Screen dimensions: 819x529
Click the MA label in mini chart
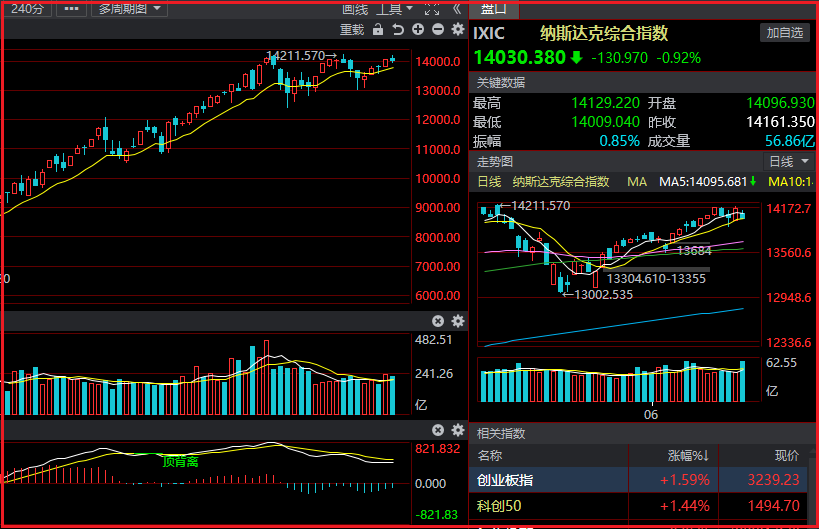tap(637, 182)
